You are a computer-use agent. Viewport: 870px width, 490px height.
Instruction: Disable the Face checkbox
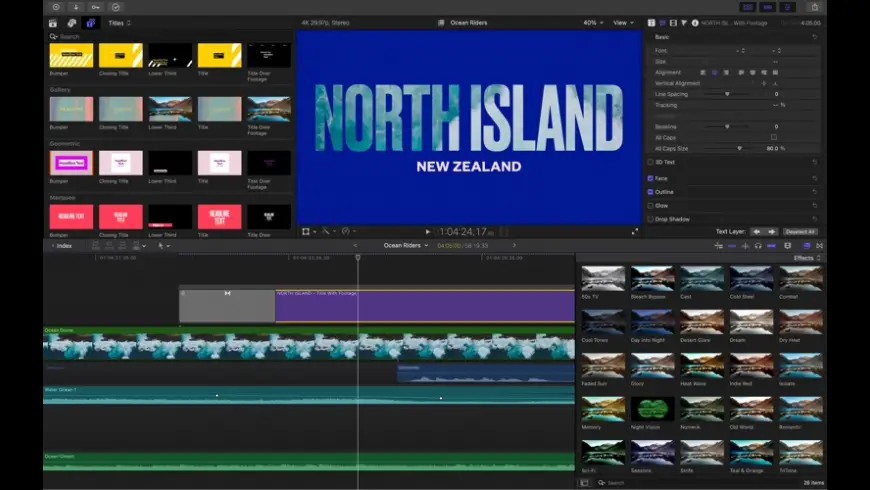click(650, 178)
